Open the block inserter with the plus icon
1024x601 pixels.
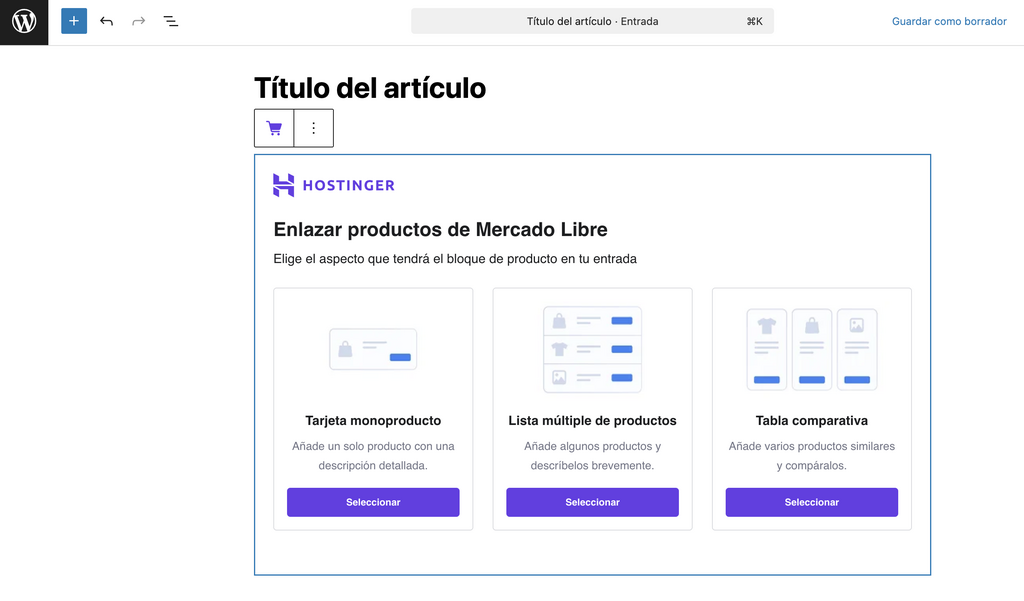[73, 21]
